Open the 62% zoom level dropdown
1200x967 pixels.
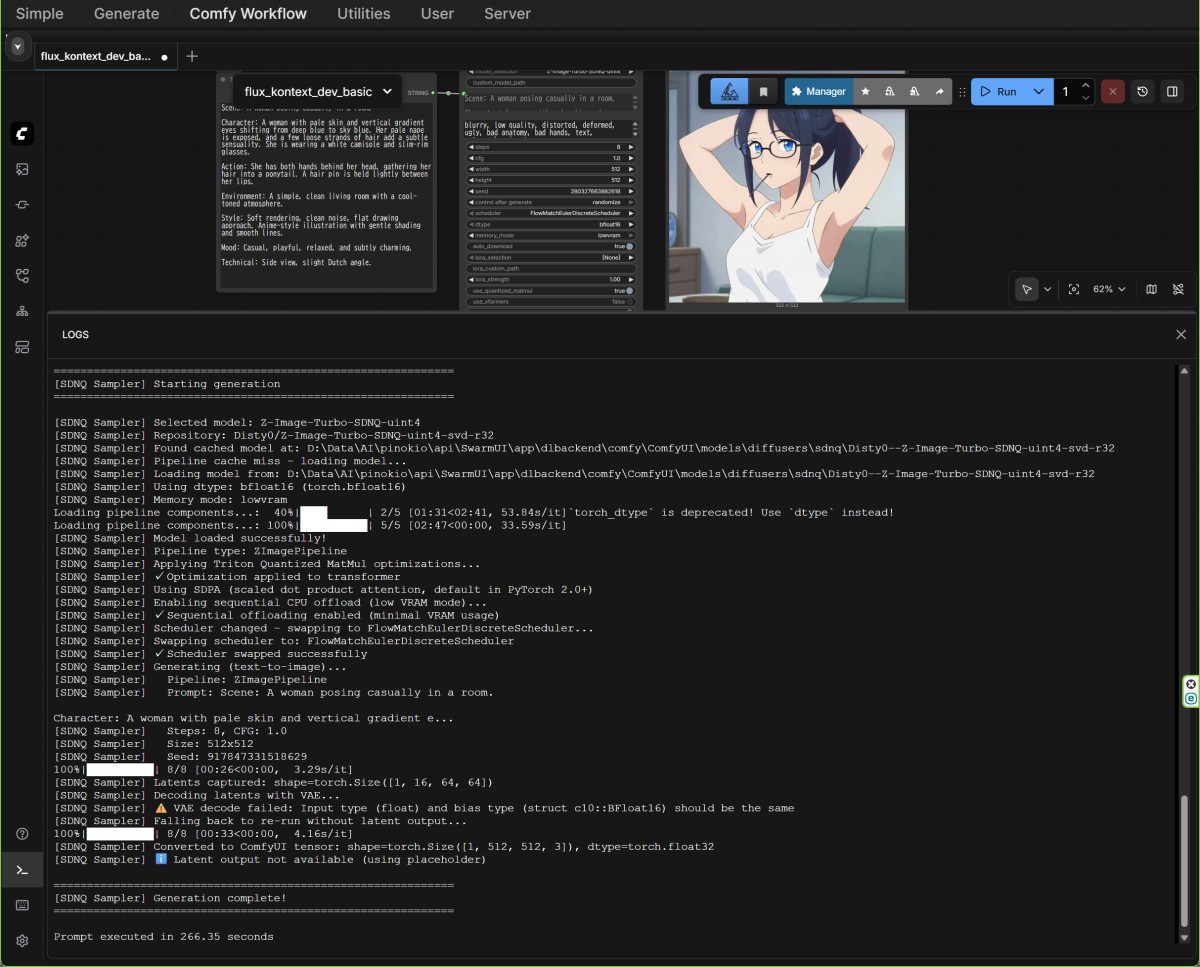(x=1109, y=289)
